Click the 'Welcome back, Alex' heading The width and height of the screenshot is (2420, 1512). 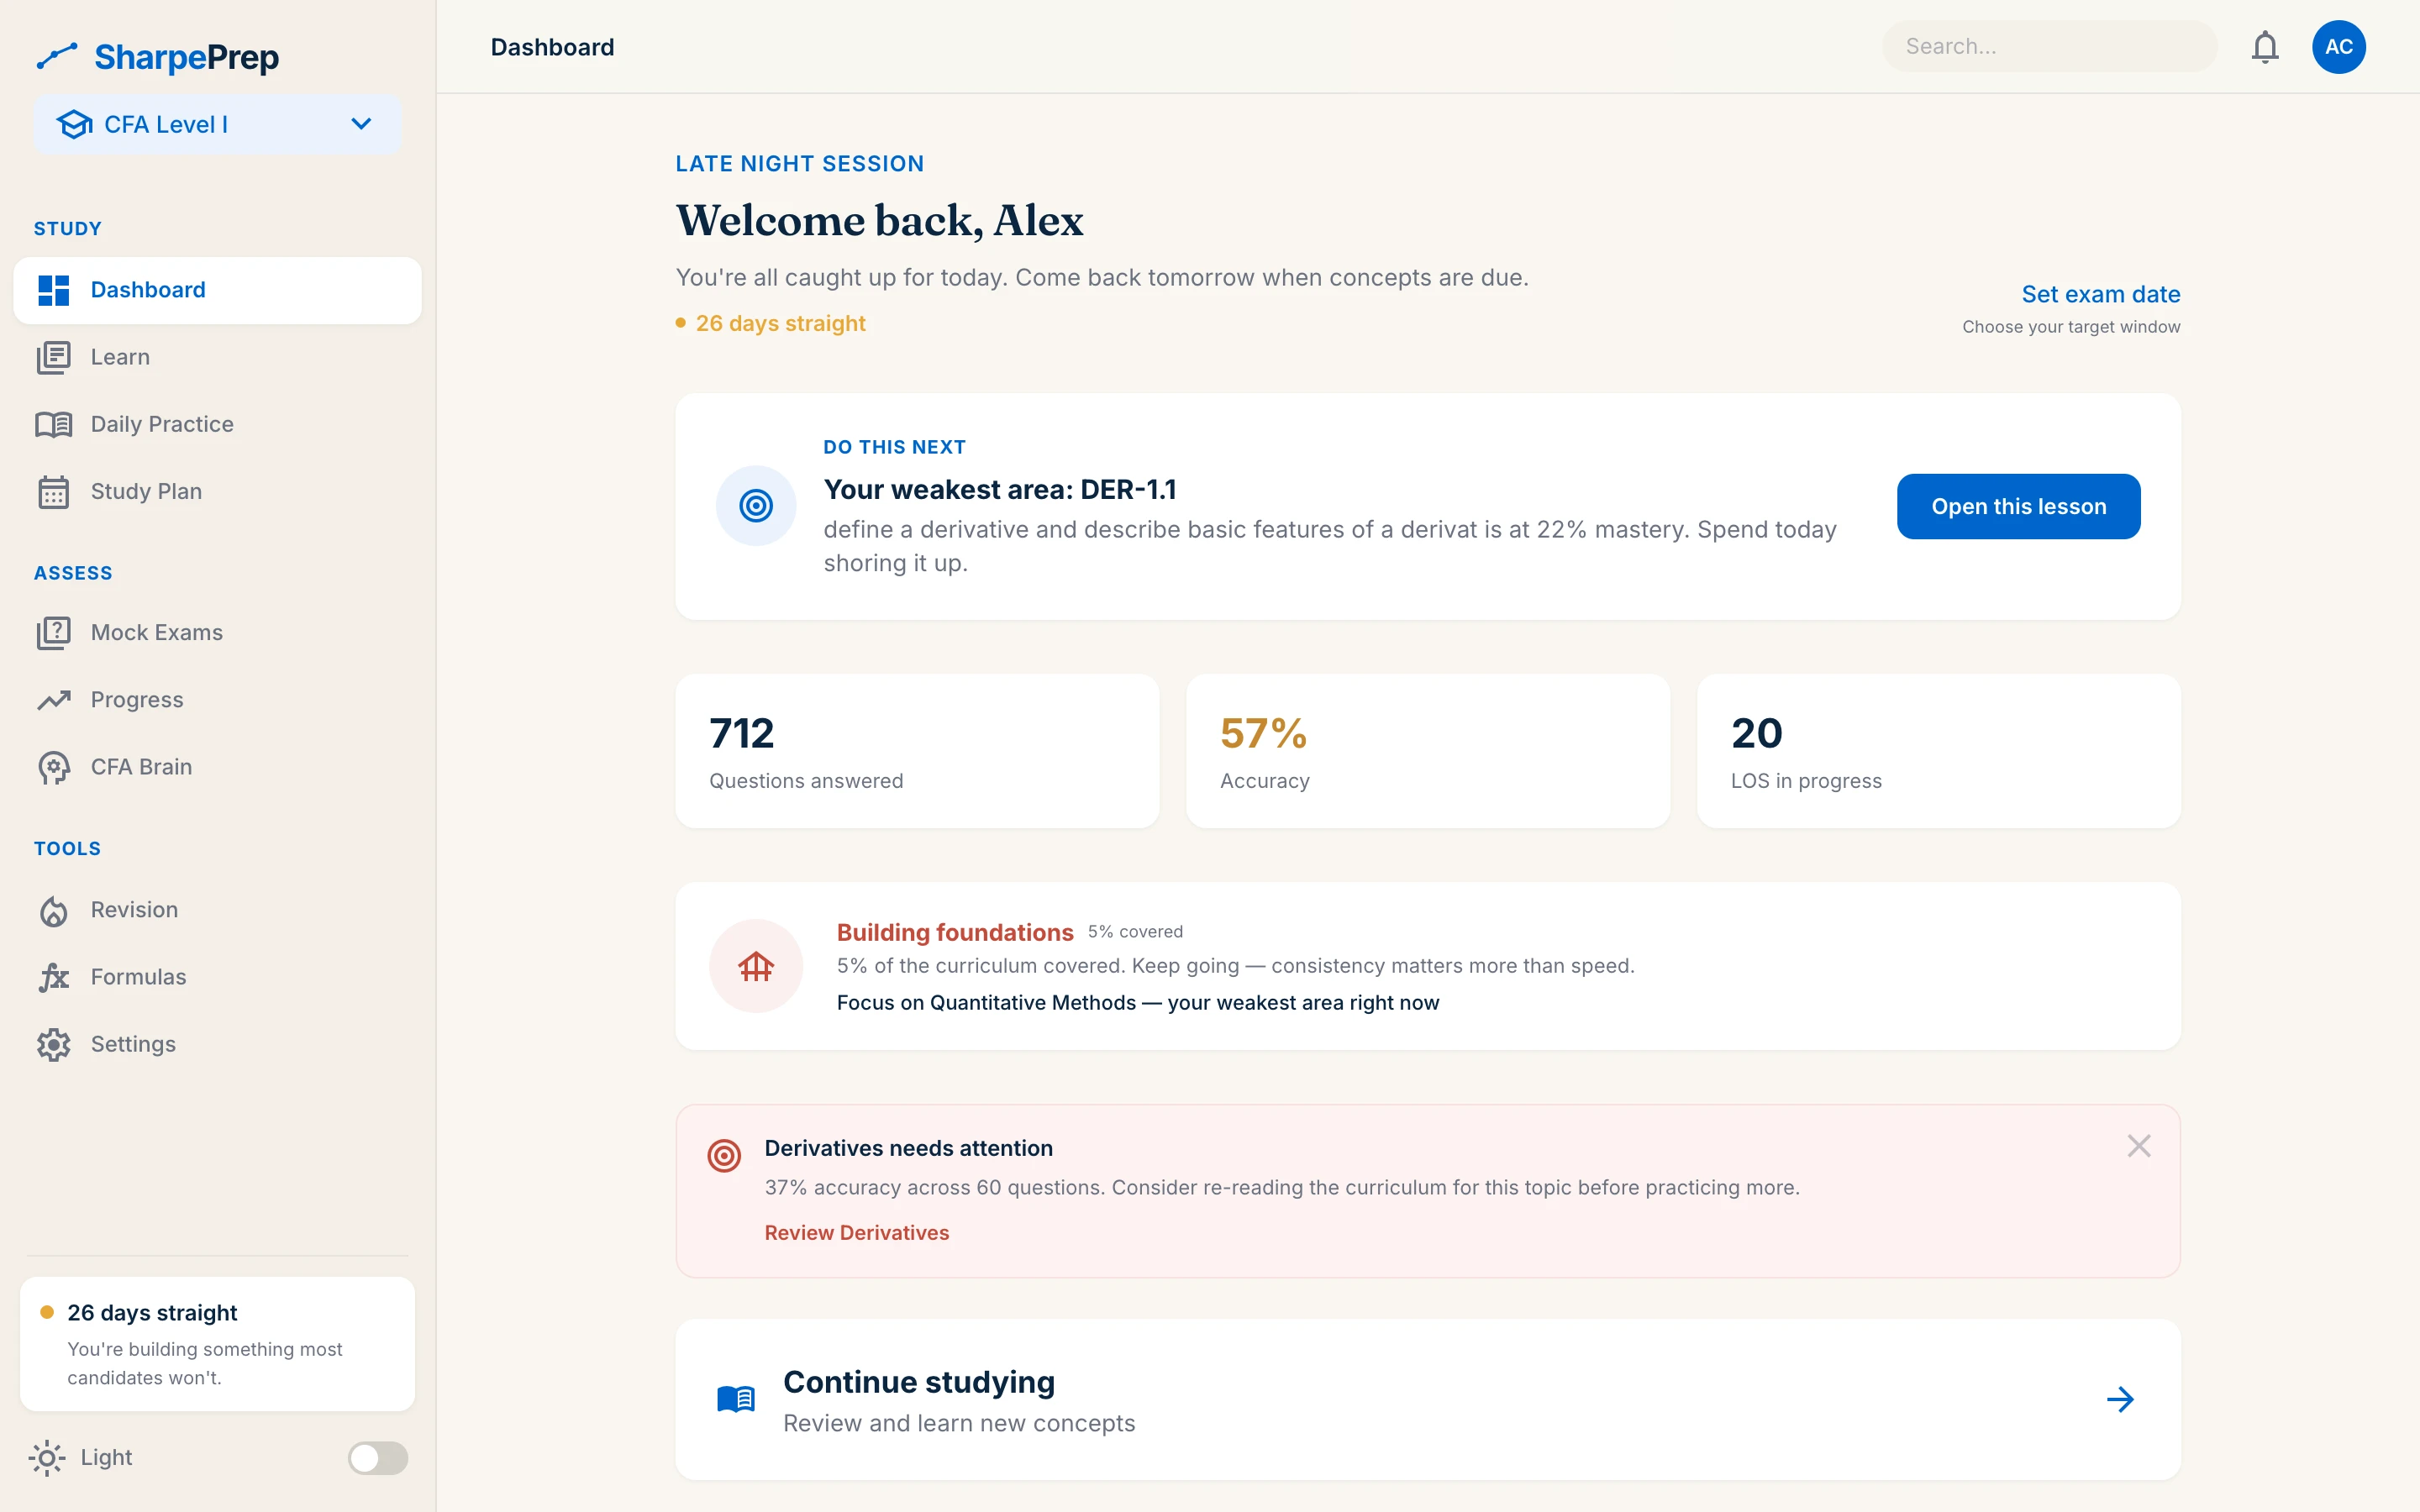[x=879, y=221]
